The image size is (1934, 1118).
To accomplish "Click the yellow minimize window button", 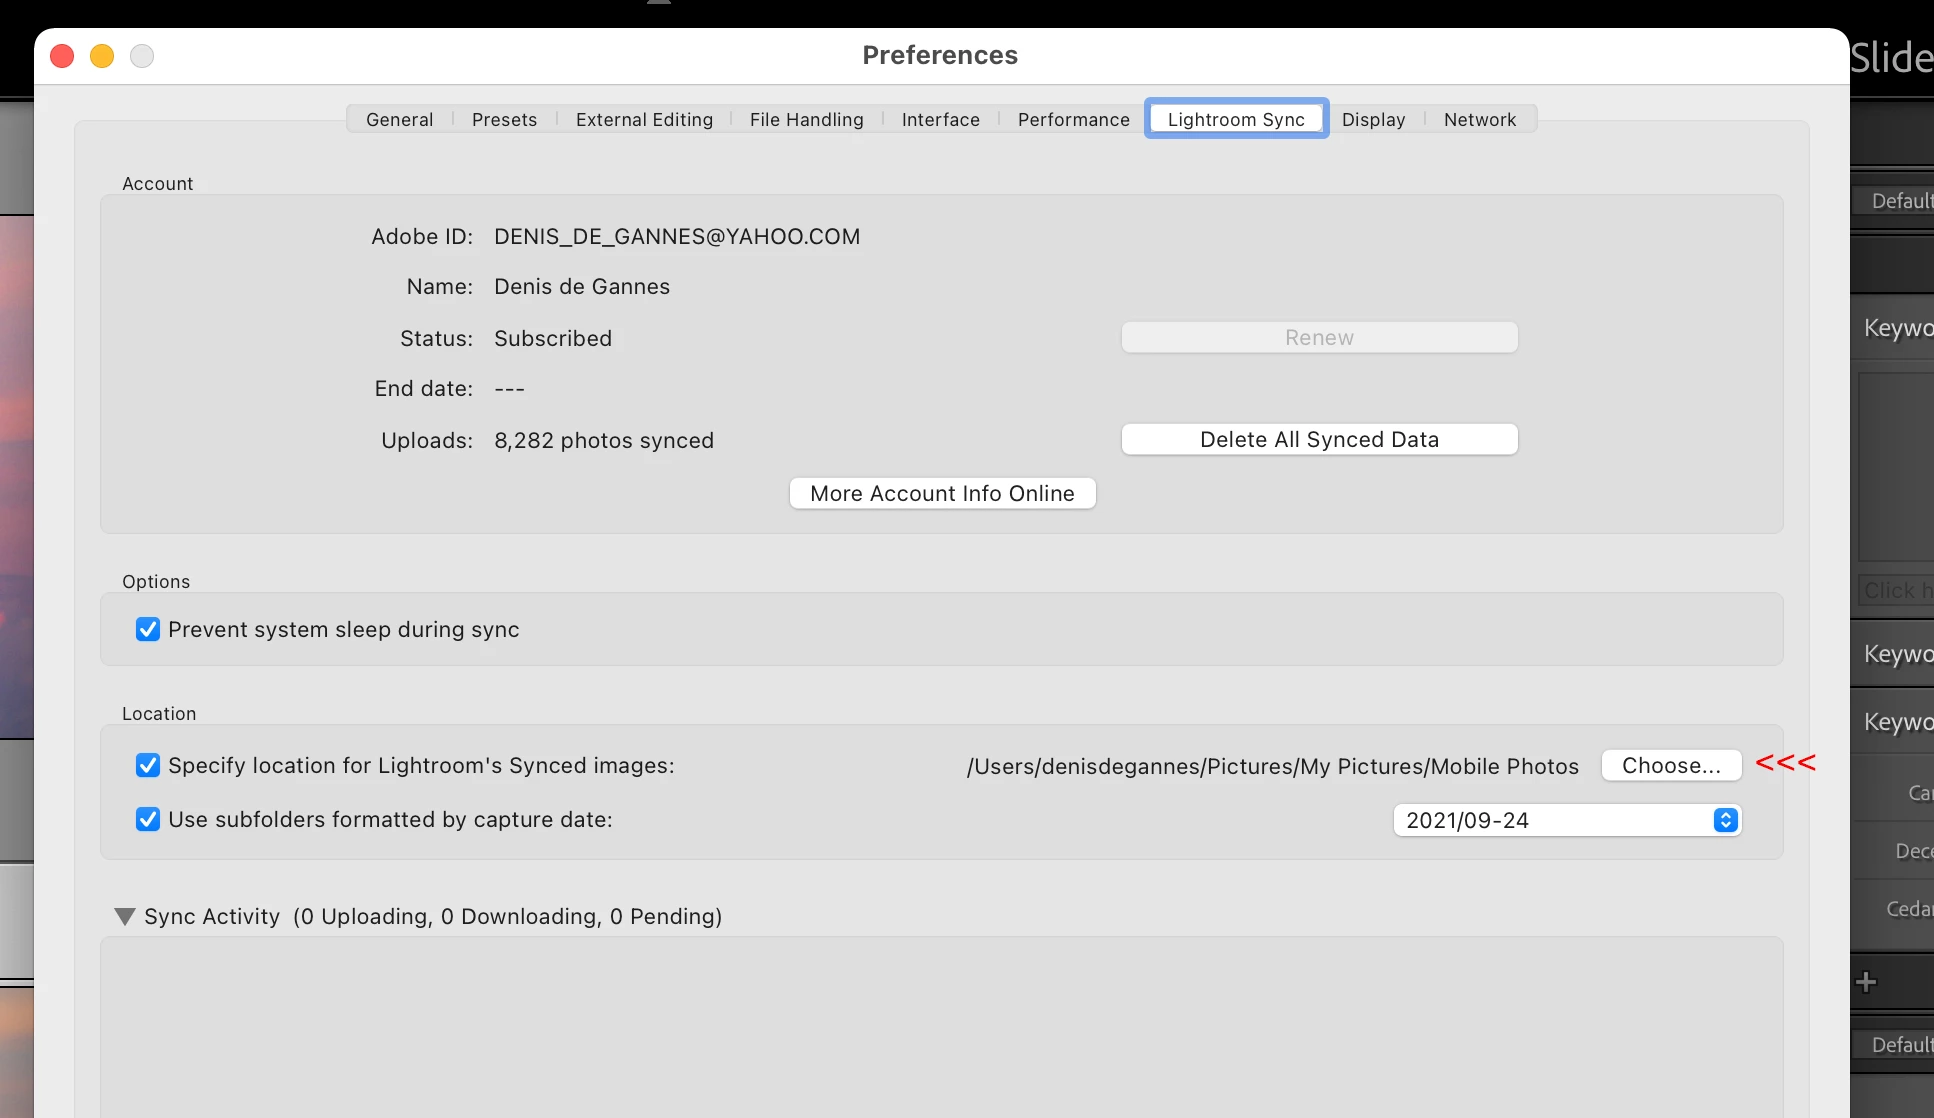I will [102, 56].
